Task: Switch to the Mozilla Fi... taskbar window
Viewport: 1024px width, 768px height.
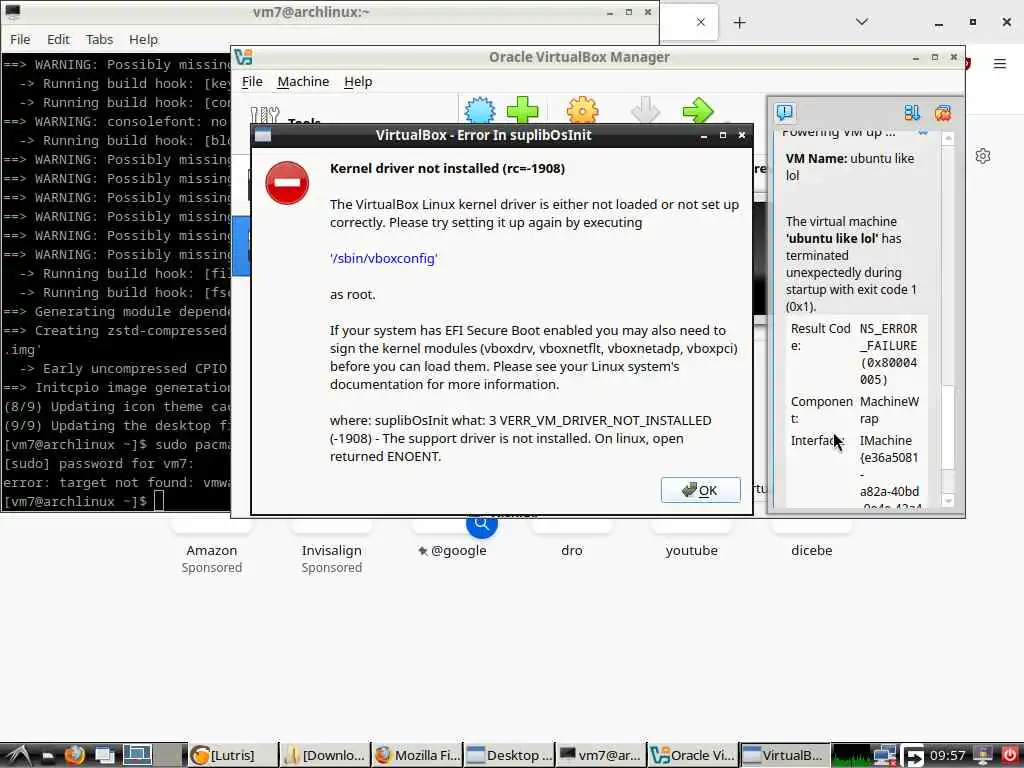Action: tap(417, 756)
